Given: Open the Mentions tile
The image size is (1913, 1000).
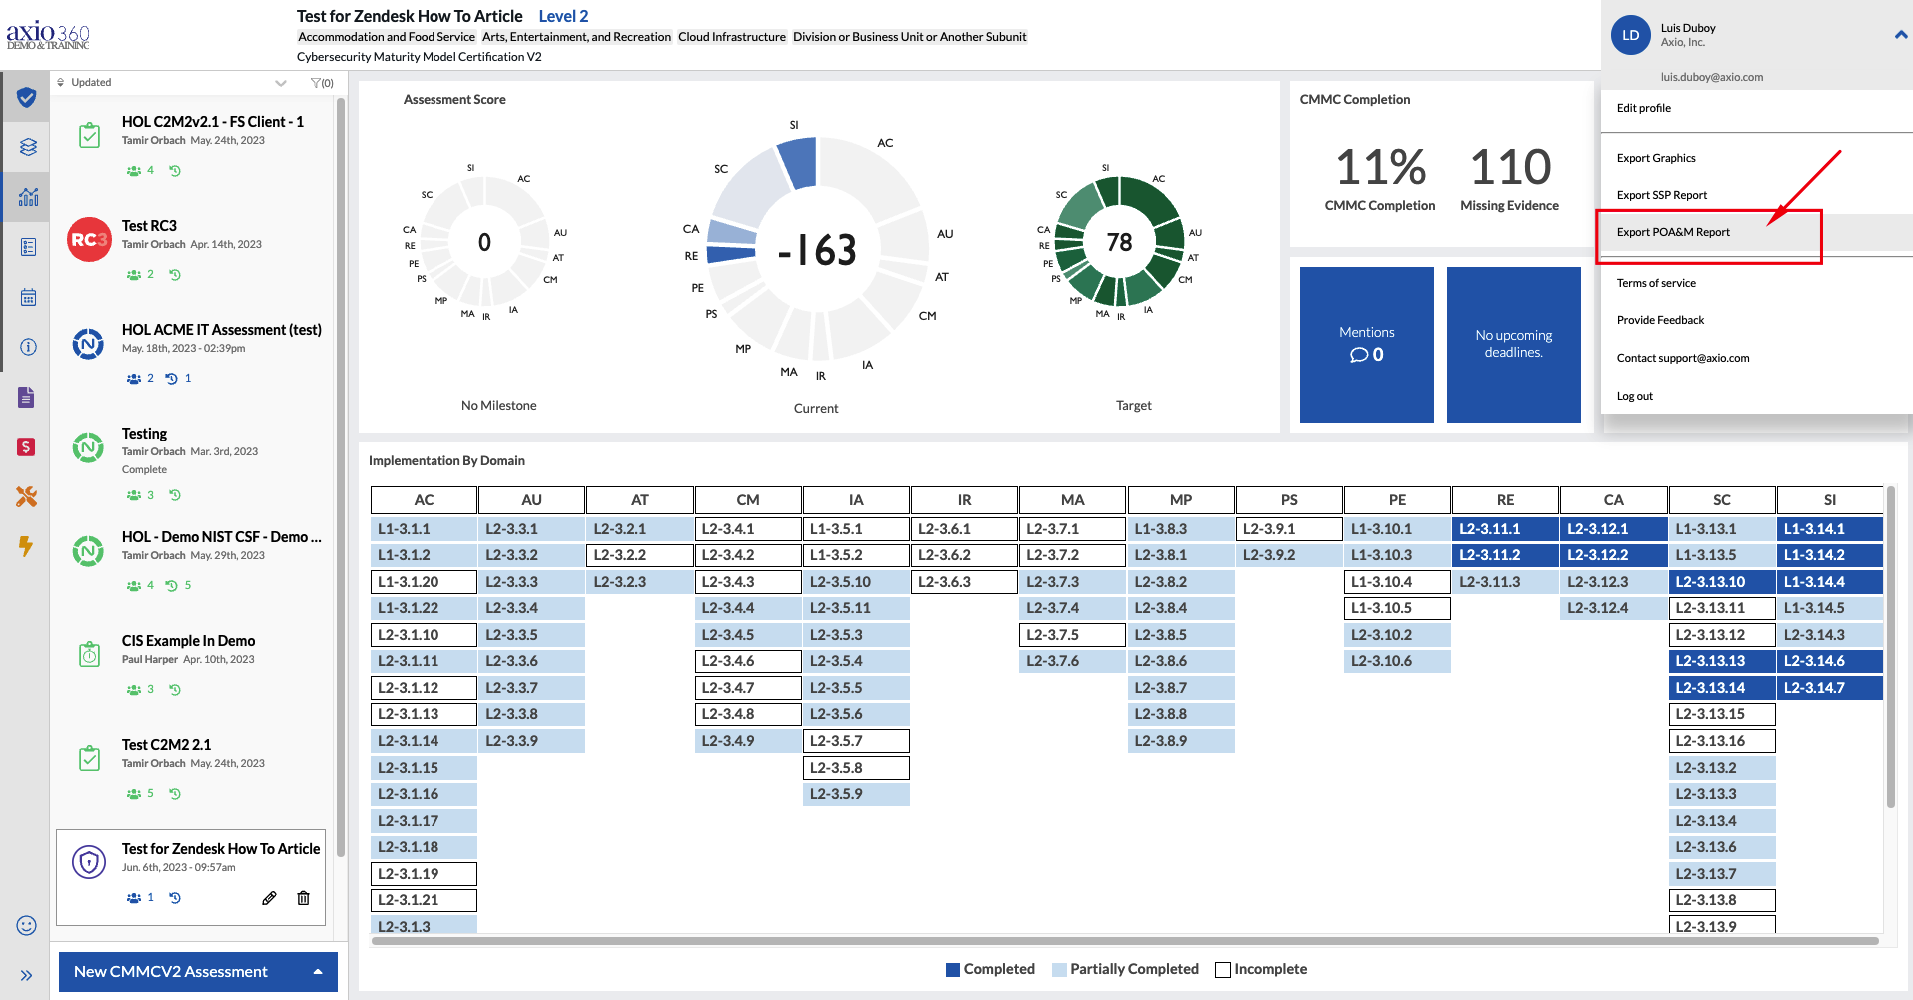Looking at the screenshot, I should [x=1367, y=345].
